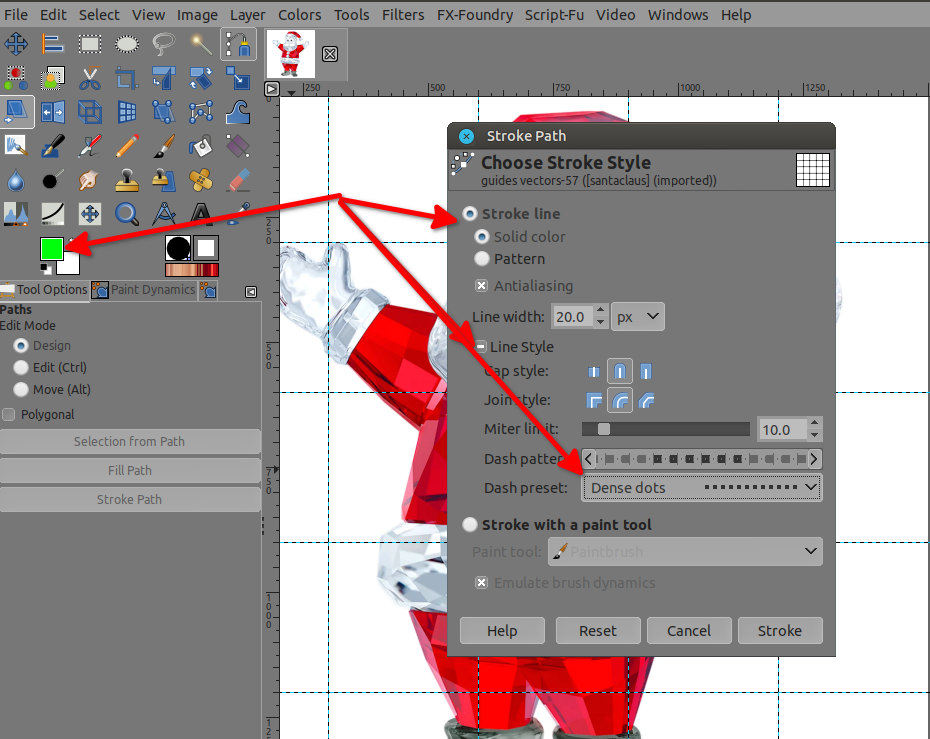Choose the Paintbrush tool in toolbox
Viewport: 930px width, 739px height.
click(164, 146)
